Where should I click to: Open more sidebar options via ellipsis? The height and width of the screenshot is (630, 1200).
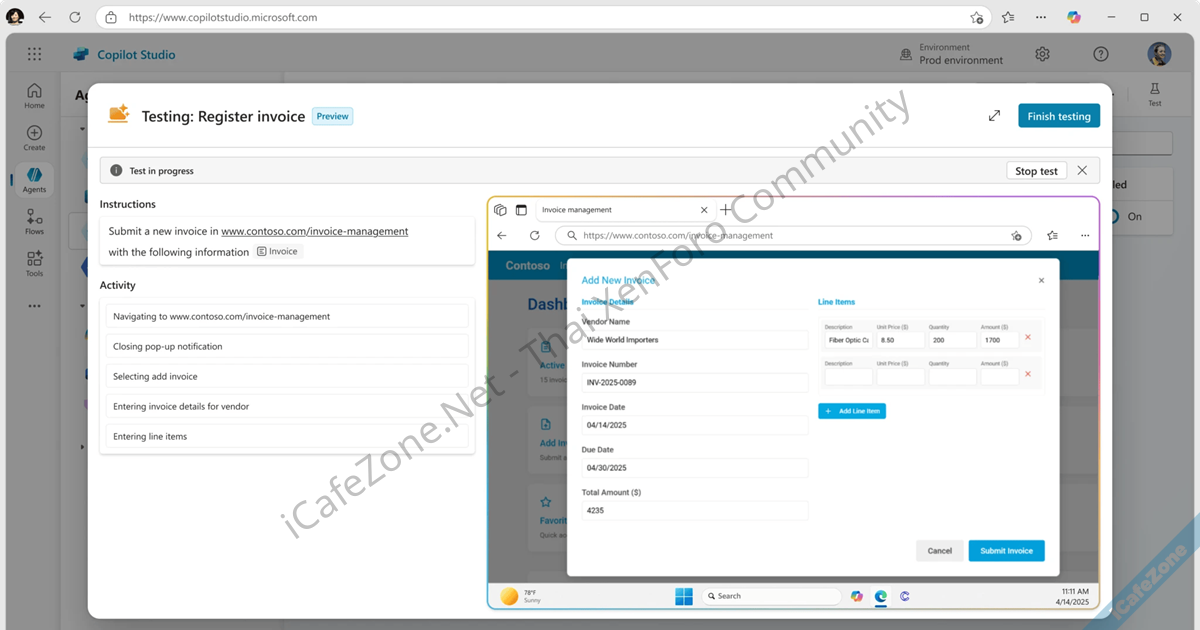pos(33,305)
